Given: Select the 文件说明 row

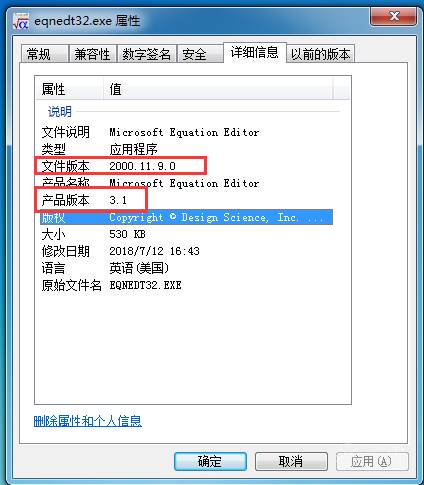Looking at the screenshot, I should (186, 132).
